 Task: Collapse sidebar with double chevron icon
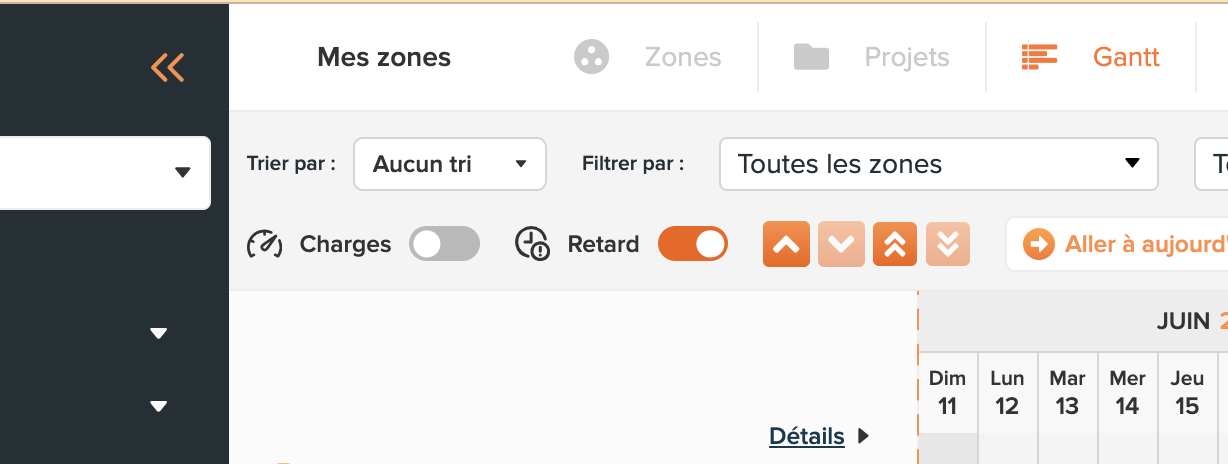pyautogui.click(x=168, y=67)
